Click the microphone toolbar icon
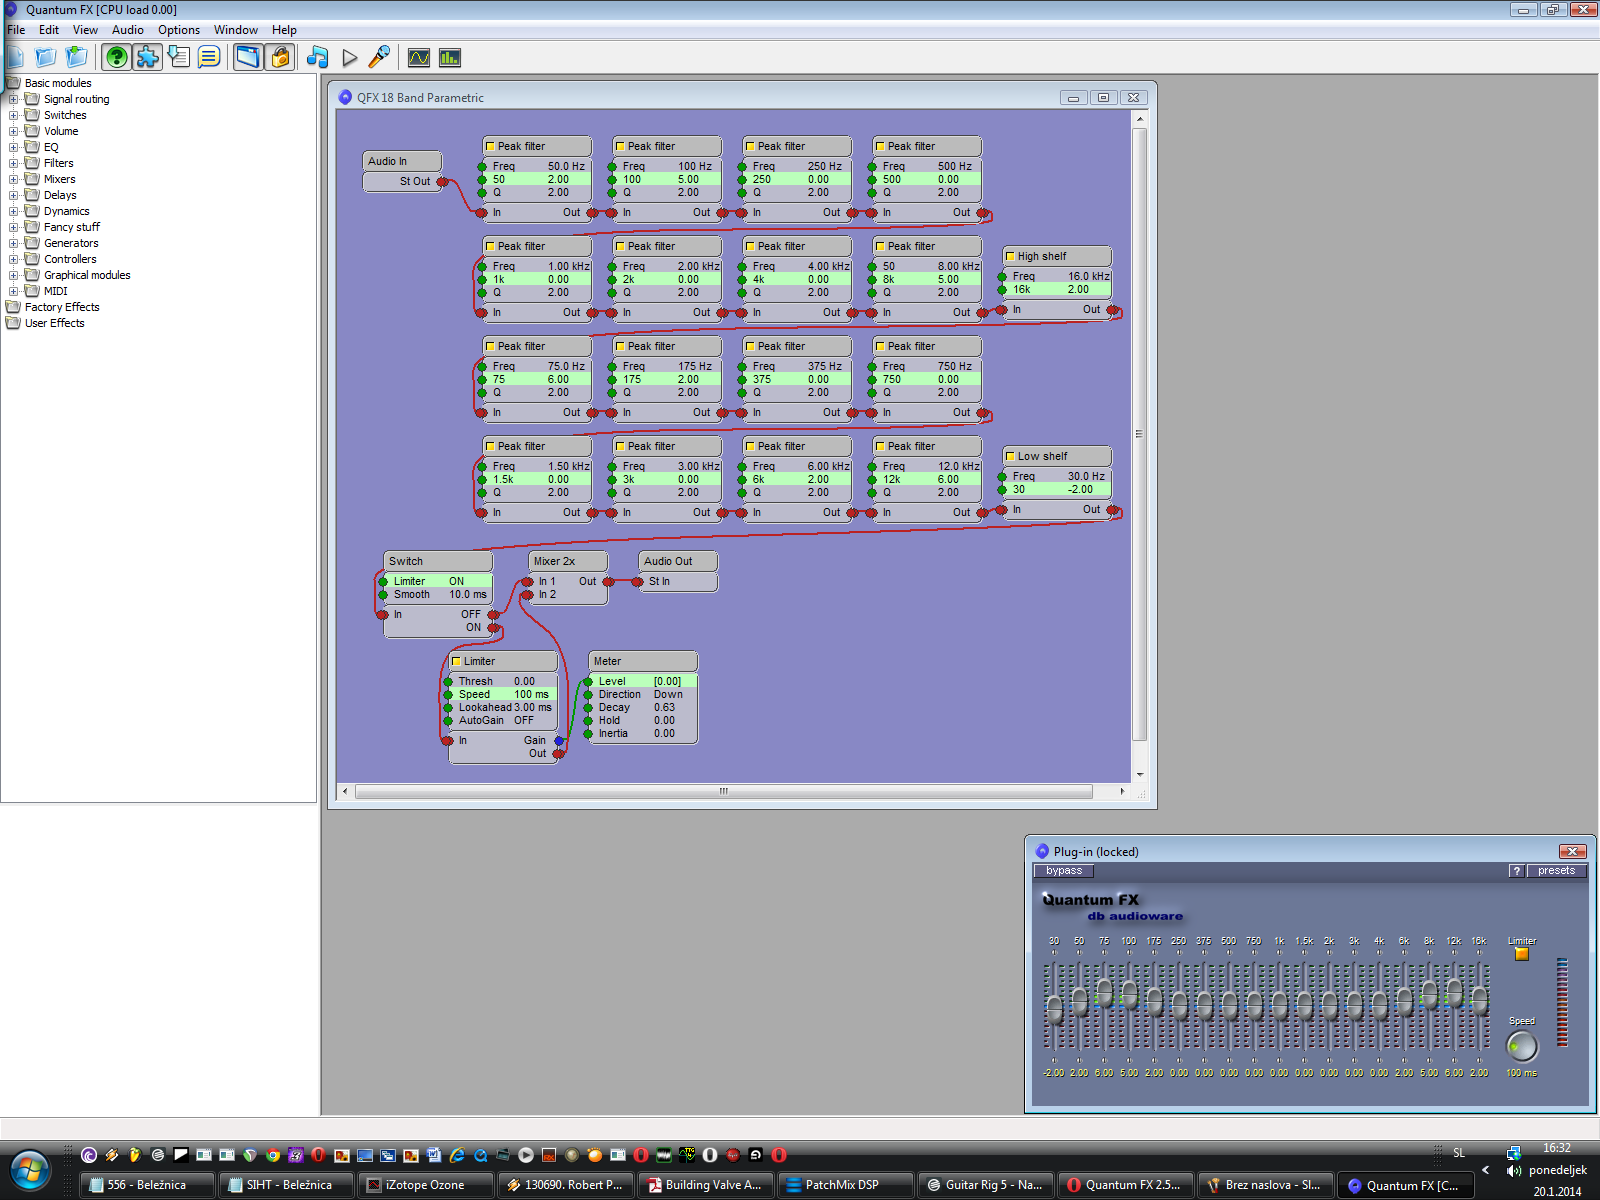Screen dimensions: 1600x1200 (x=379, y=57)
